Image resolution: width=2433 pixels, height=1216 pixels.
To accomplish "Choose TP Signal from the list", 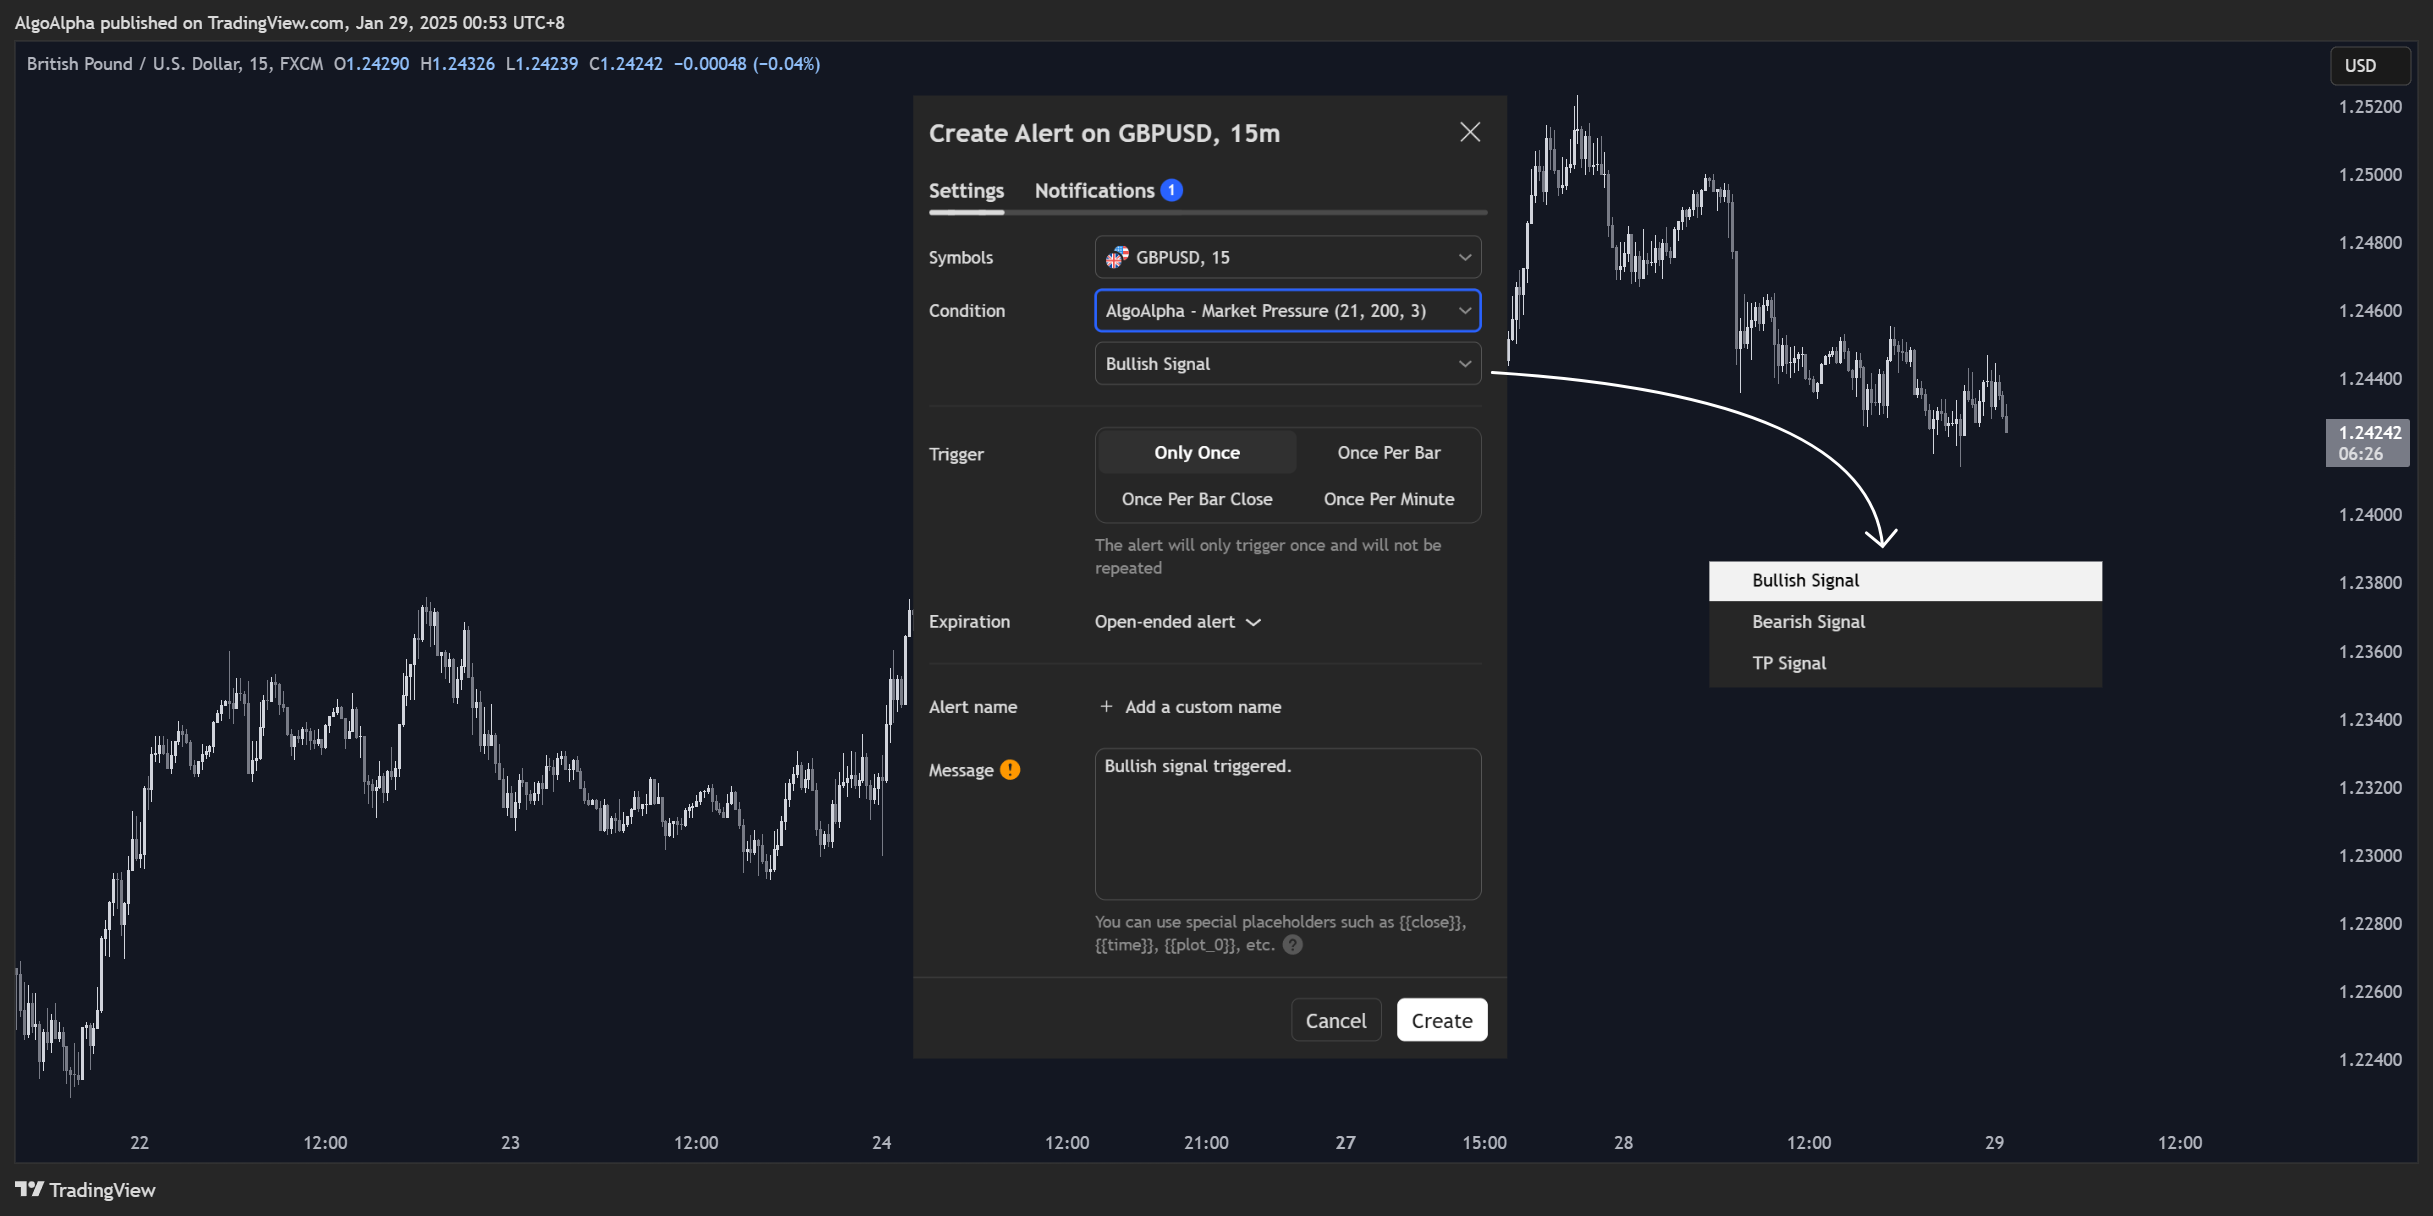I will click(x=1905, y=664).
